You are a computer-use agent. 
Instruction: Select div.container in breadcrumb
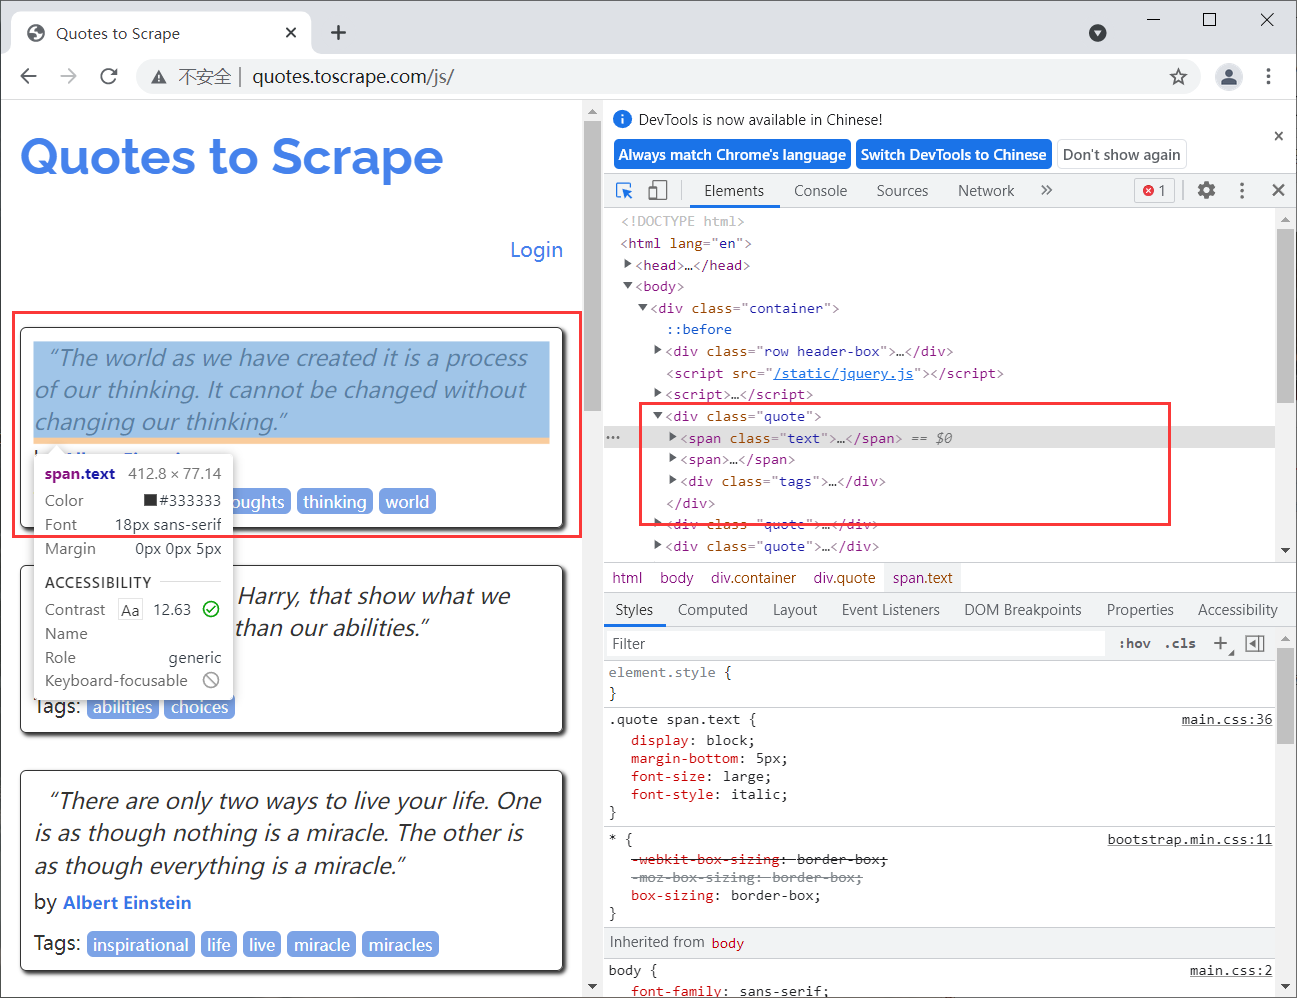click(x=753, y=578)
